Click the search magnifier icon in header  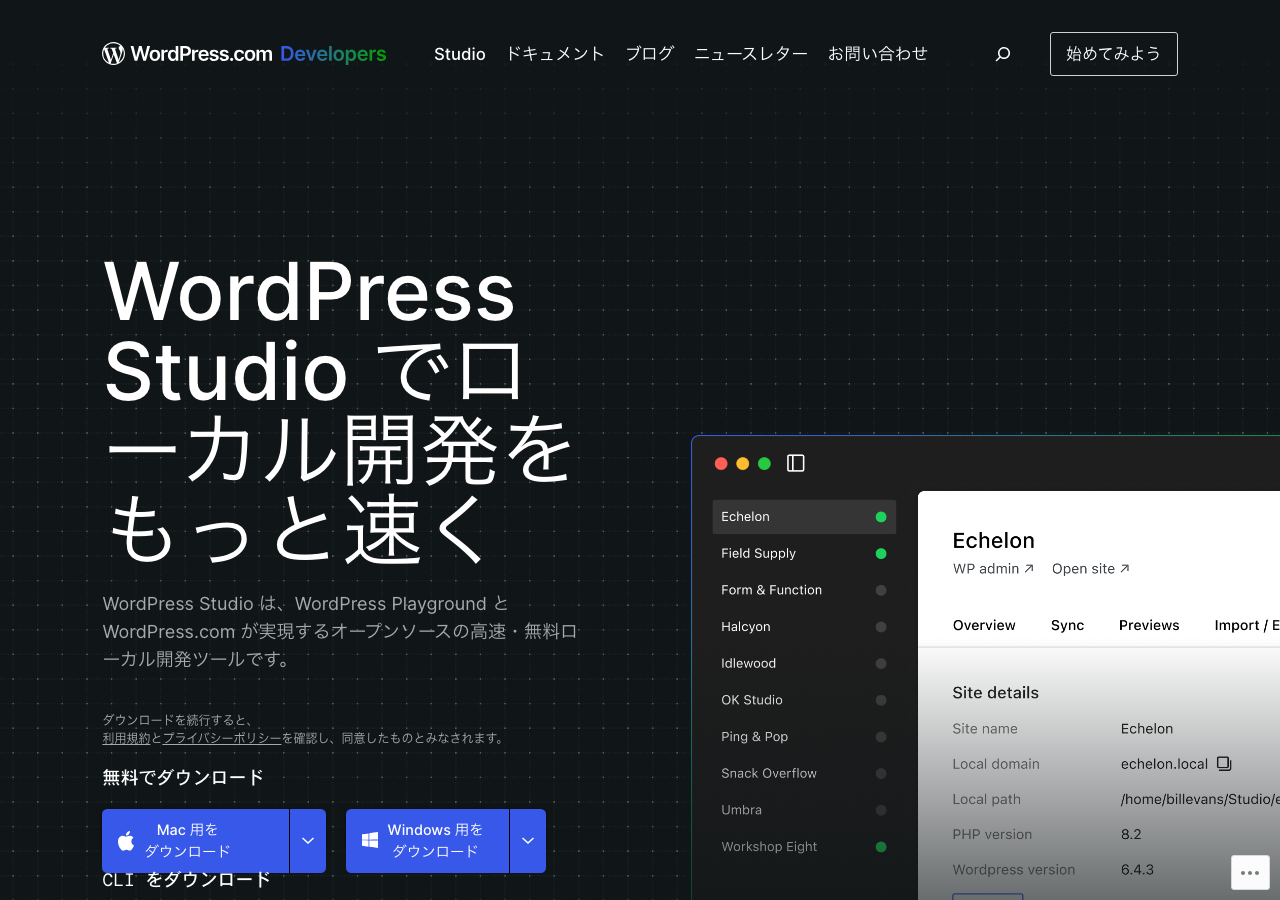click(1003, 54)
